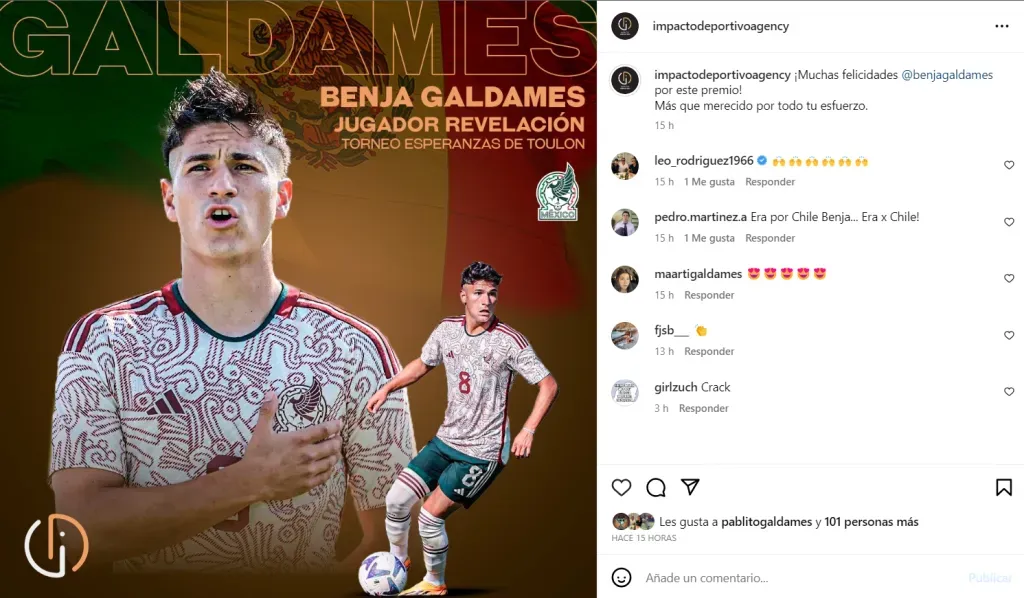Image resolution: width=1024 pixels, height=598 pixels.
Task: Share the post with the paper plane icon
Action: [x=690, y=487]
